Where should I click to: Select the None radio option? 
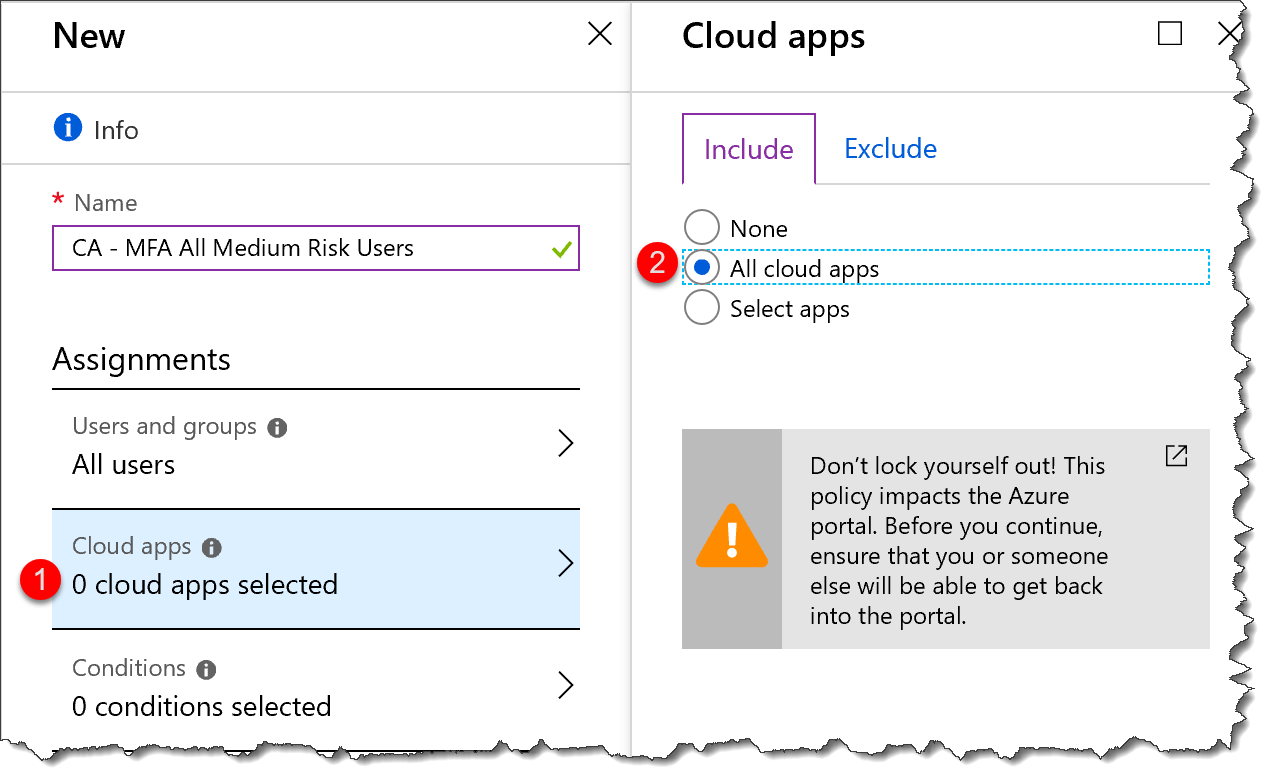(701, 227)
